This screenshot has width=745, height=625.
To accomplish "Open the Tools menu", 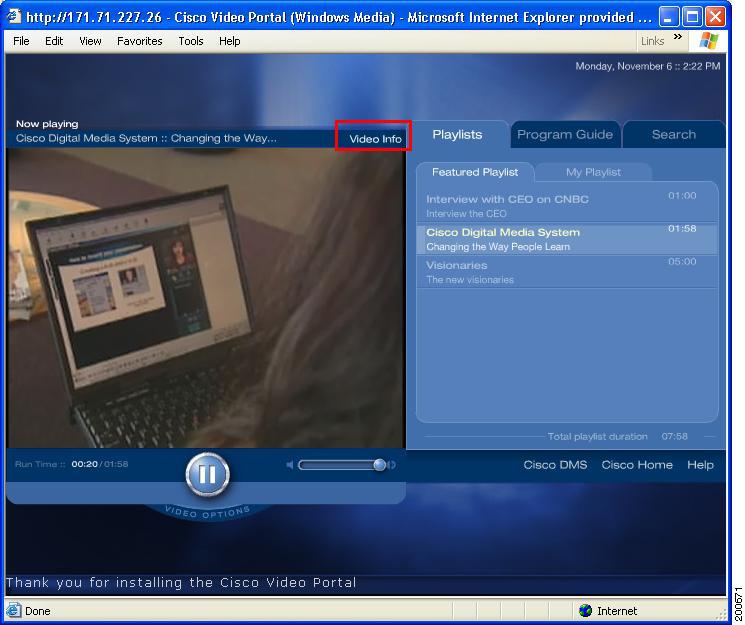I will [191, 41].
